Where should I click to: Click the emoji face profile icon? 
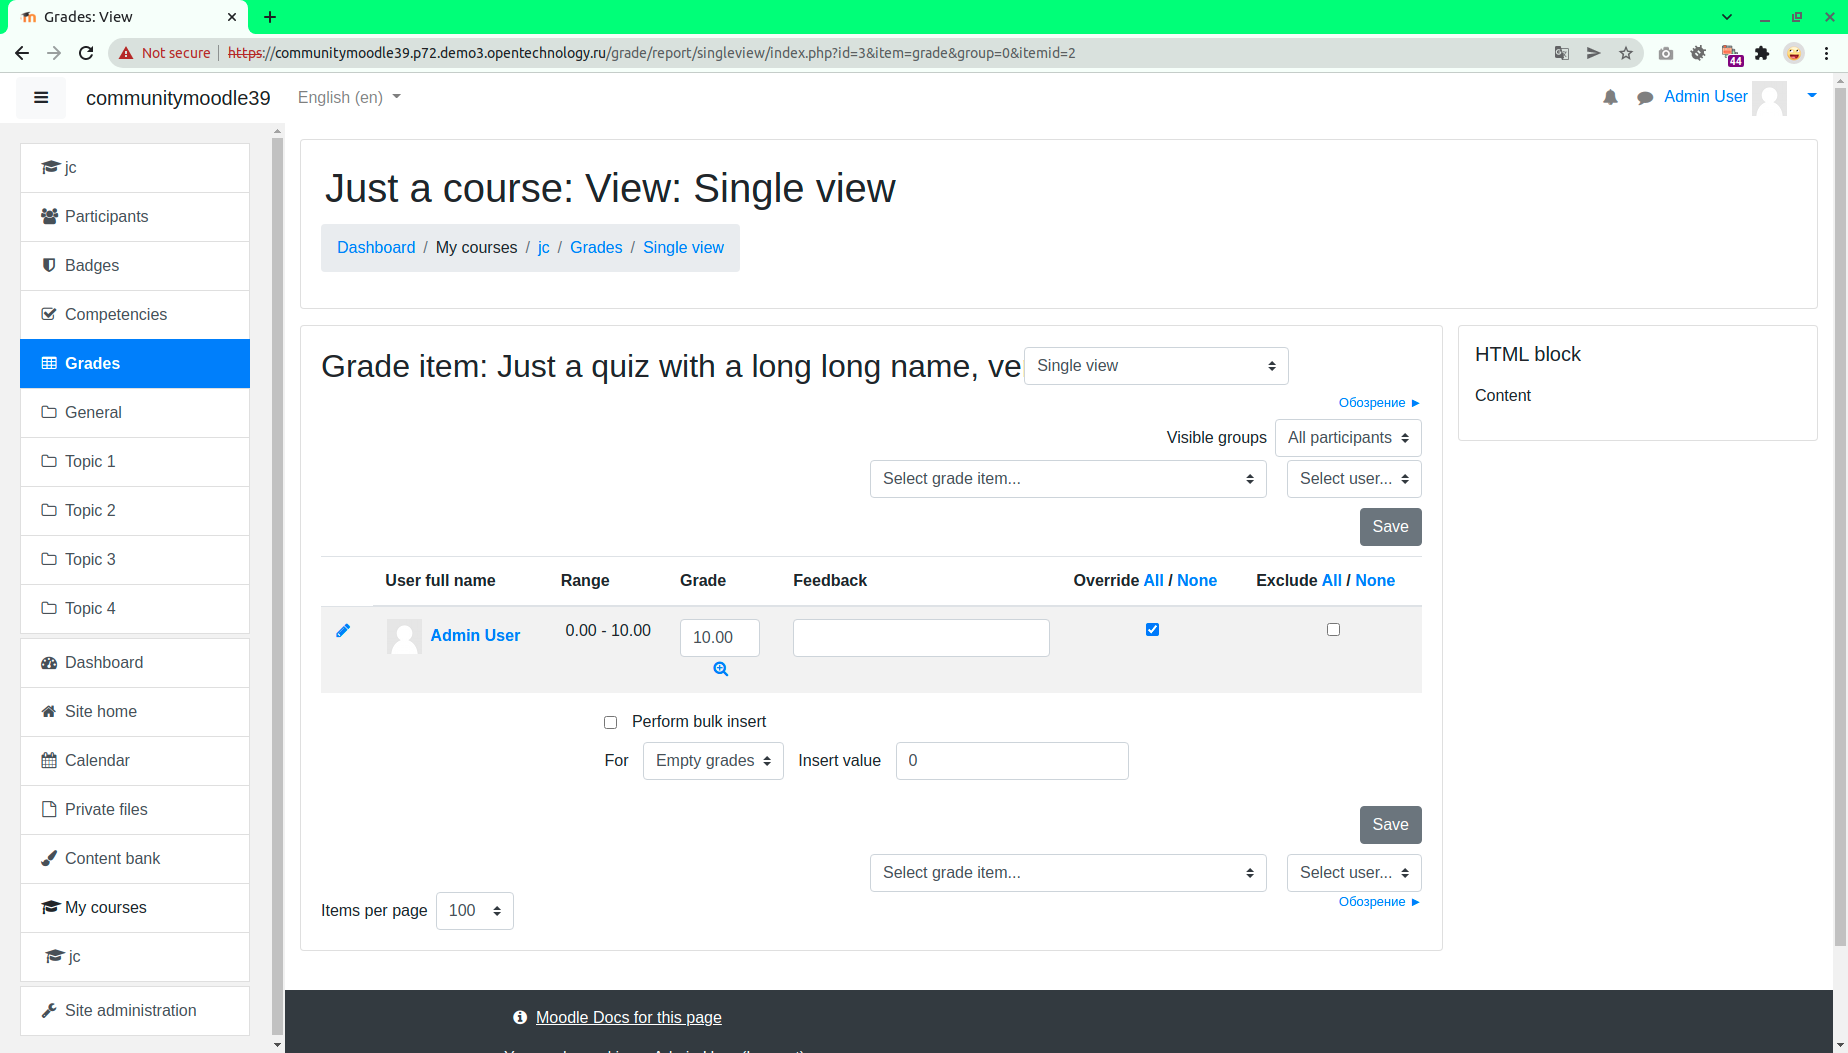1794,53
